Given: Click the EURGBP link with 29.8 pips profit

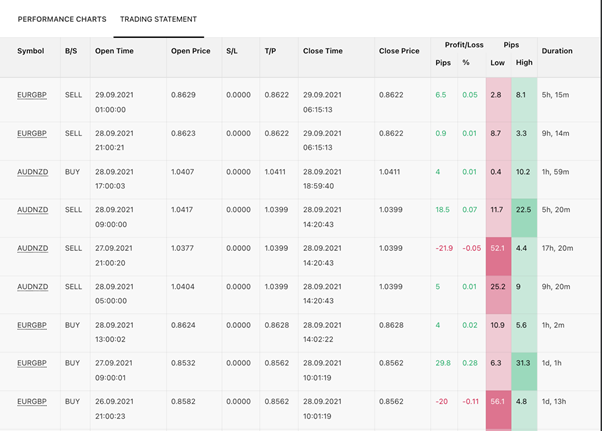Looking at the screenshot, I should (32, 363).
